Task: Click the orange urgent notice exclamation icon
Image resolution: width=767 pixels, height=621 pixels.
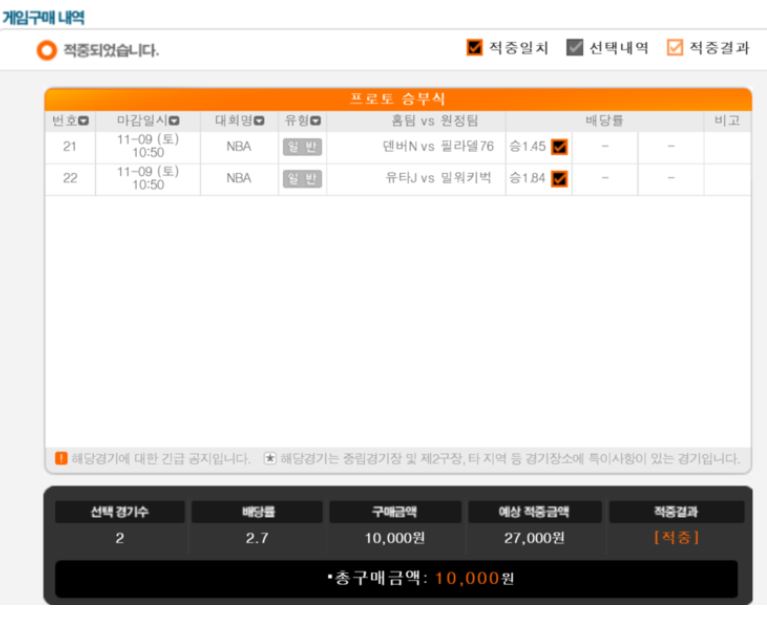Action: [61, 458]
